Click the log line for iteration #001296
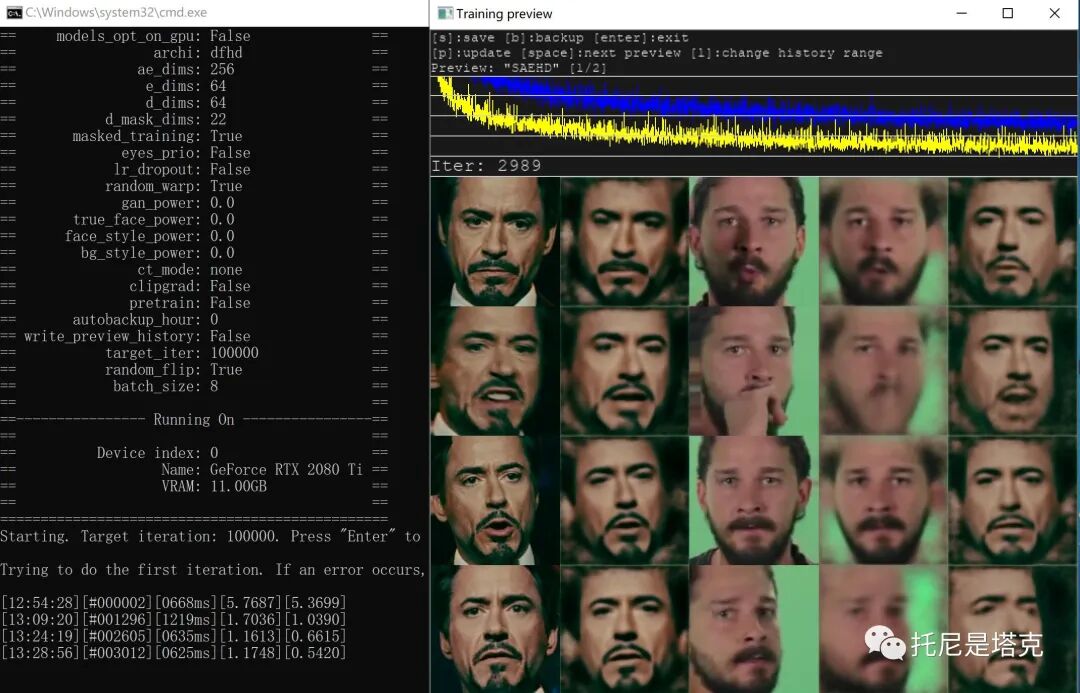The width and height of the screenshot is (1080, 693). point(174,619)
